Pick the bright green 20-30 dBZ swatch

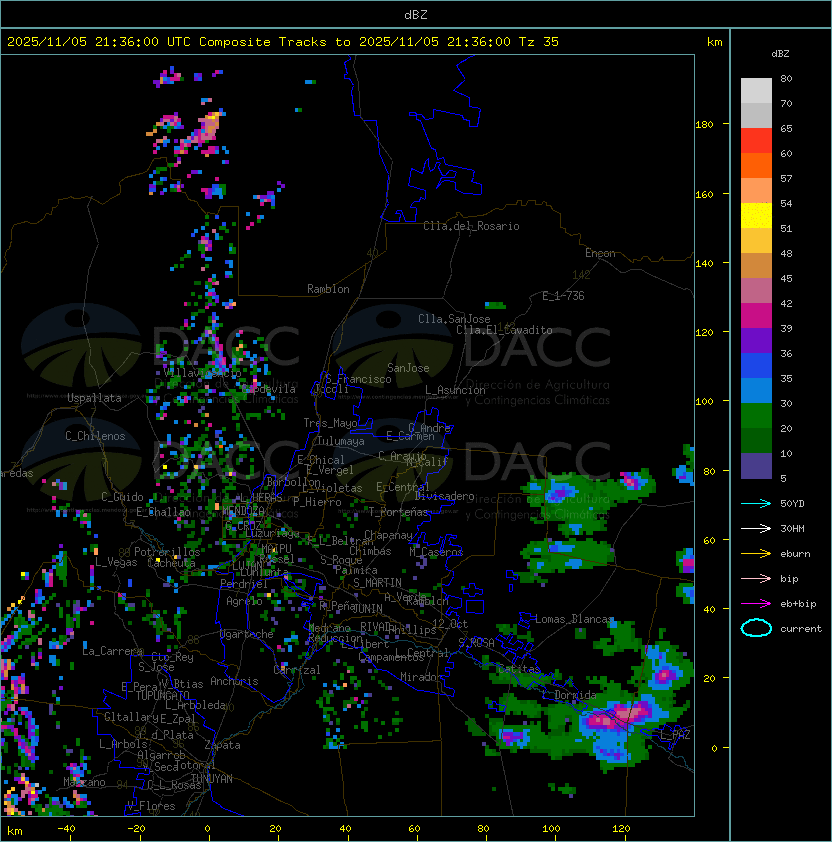pyautogui.click(x=756, y=416)
